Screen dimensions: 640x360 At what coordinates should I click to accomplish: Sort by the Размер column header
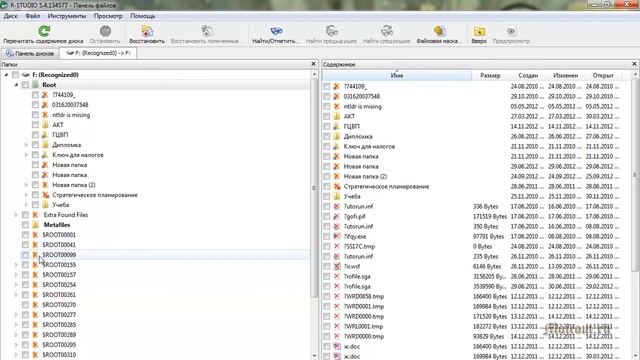click(x=490, y=76)
